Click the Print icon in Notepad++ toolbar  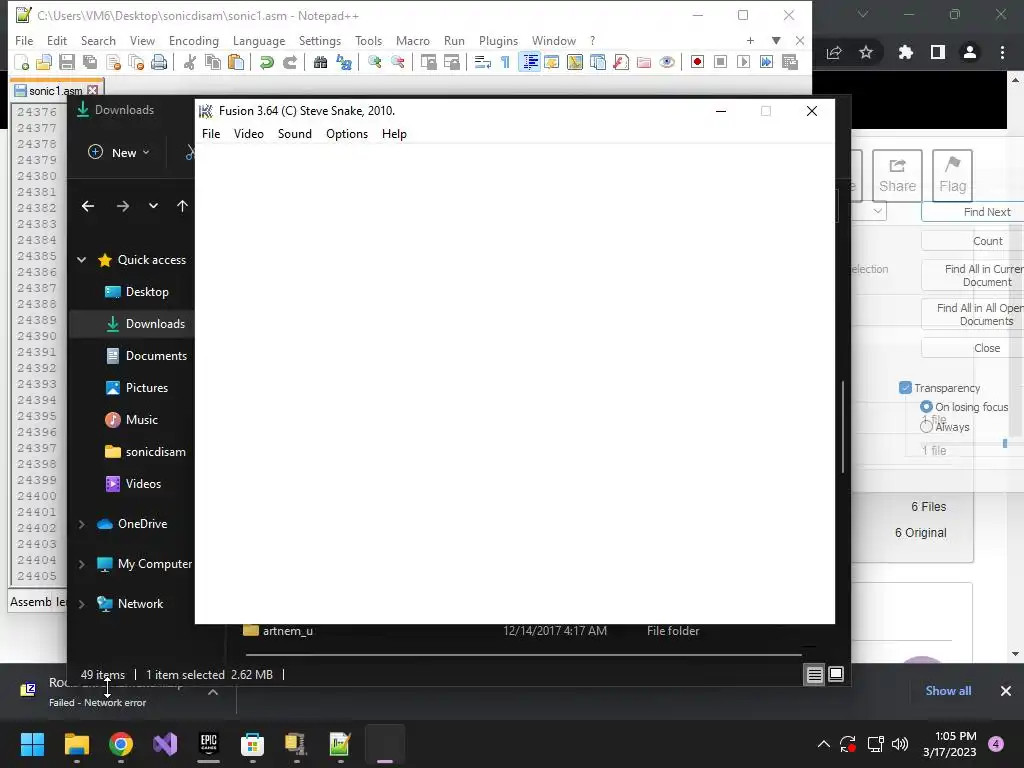[x=159, y=62]
